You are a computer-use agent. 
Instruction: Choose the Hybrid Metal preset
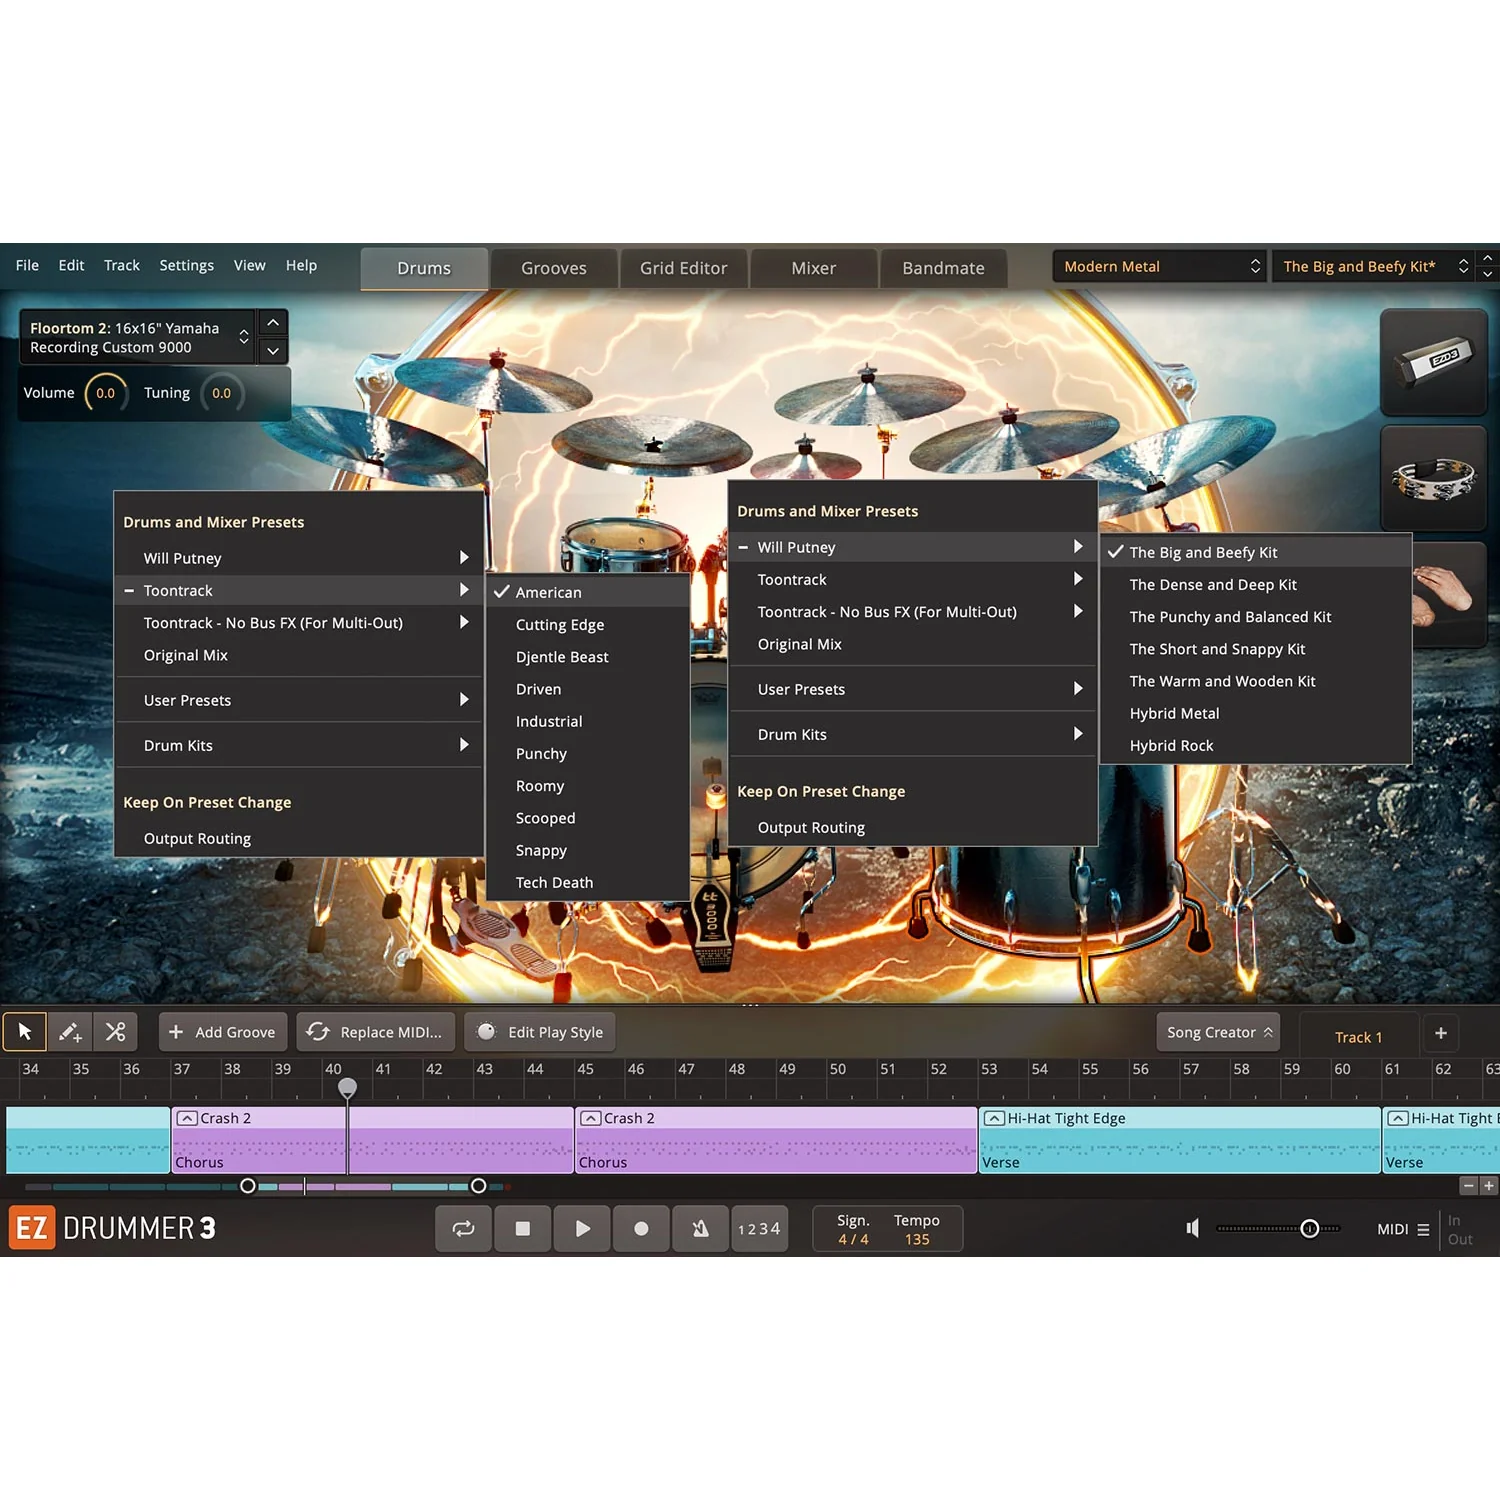click(1256, 713)
